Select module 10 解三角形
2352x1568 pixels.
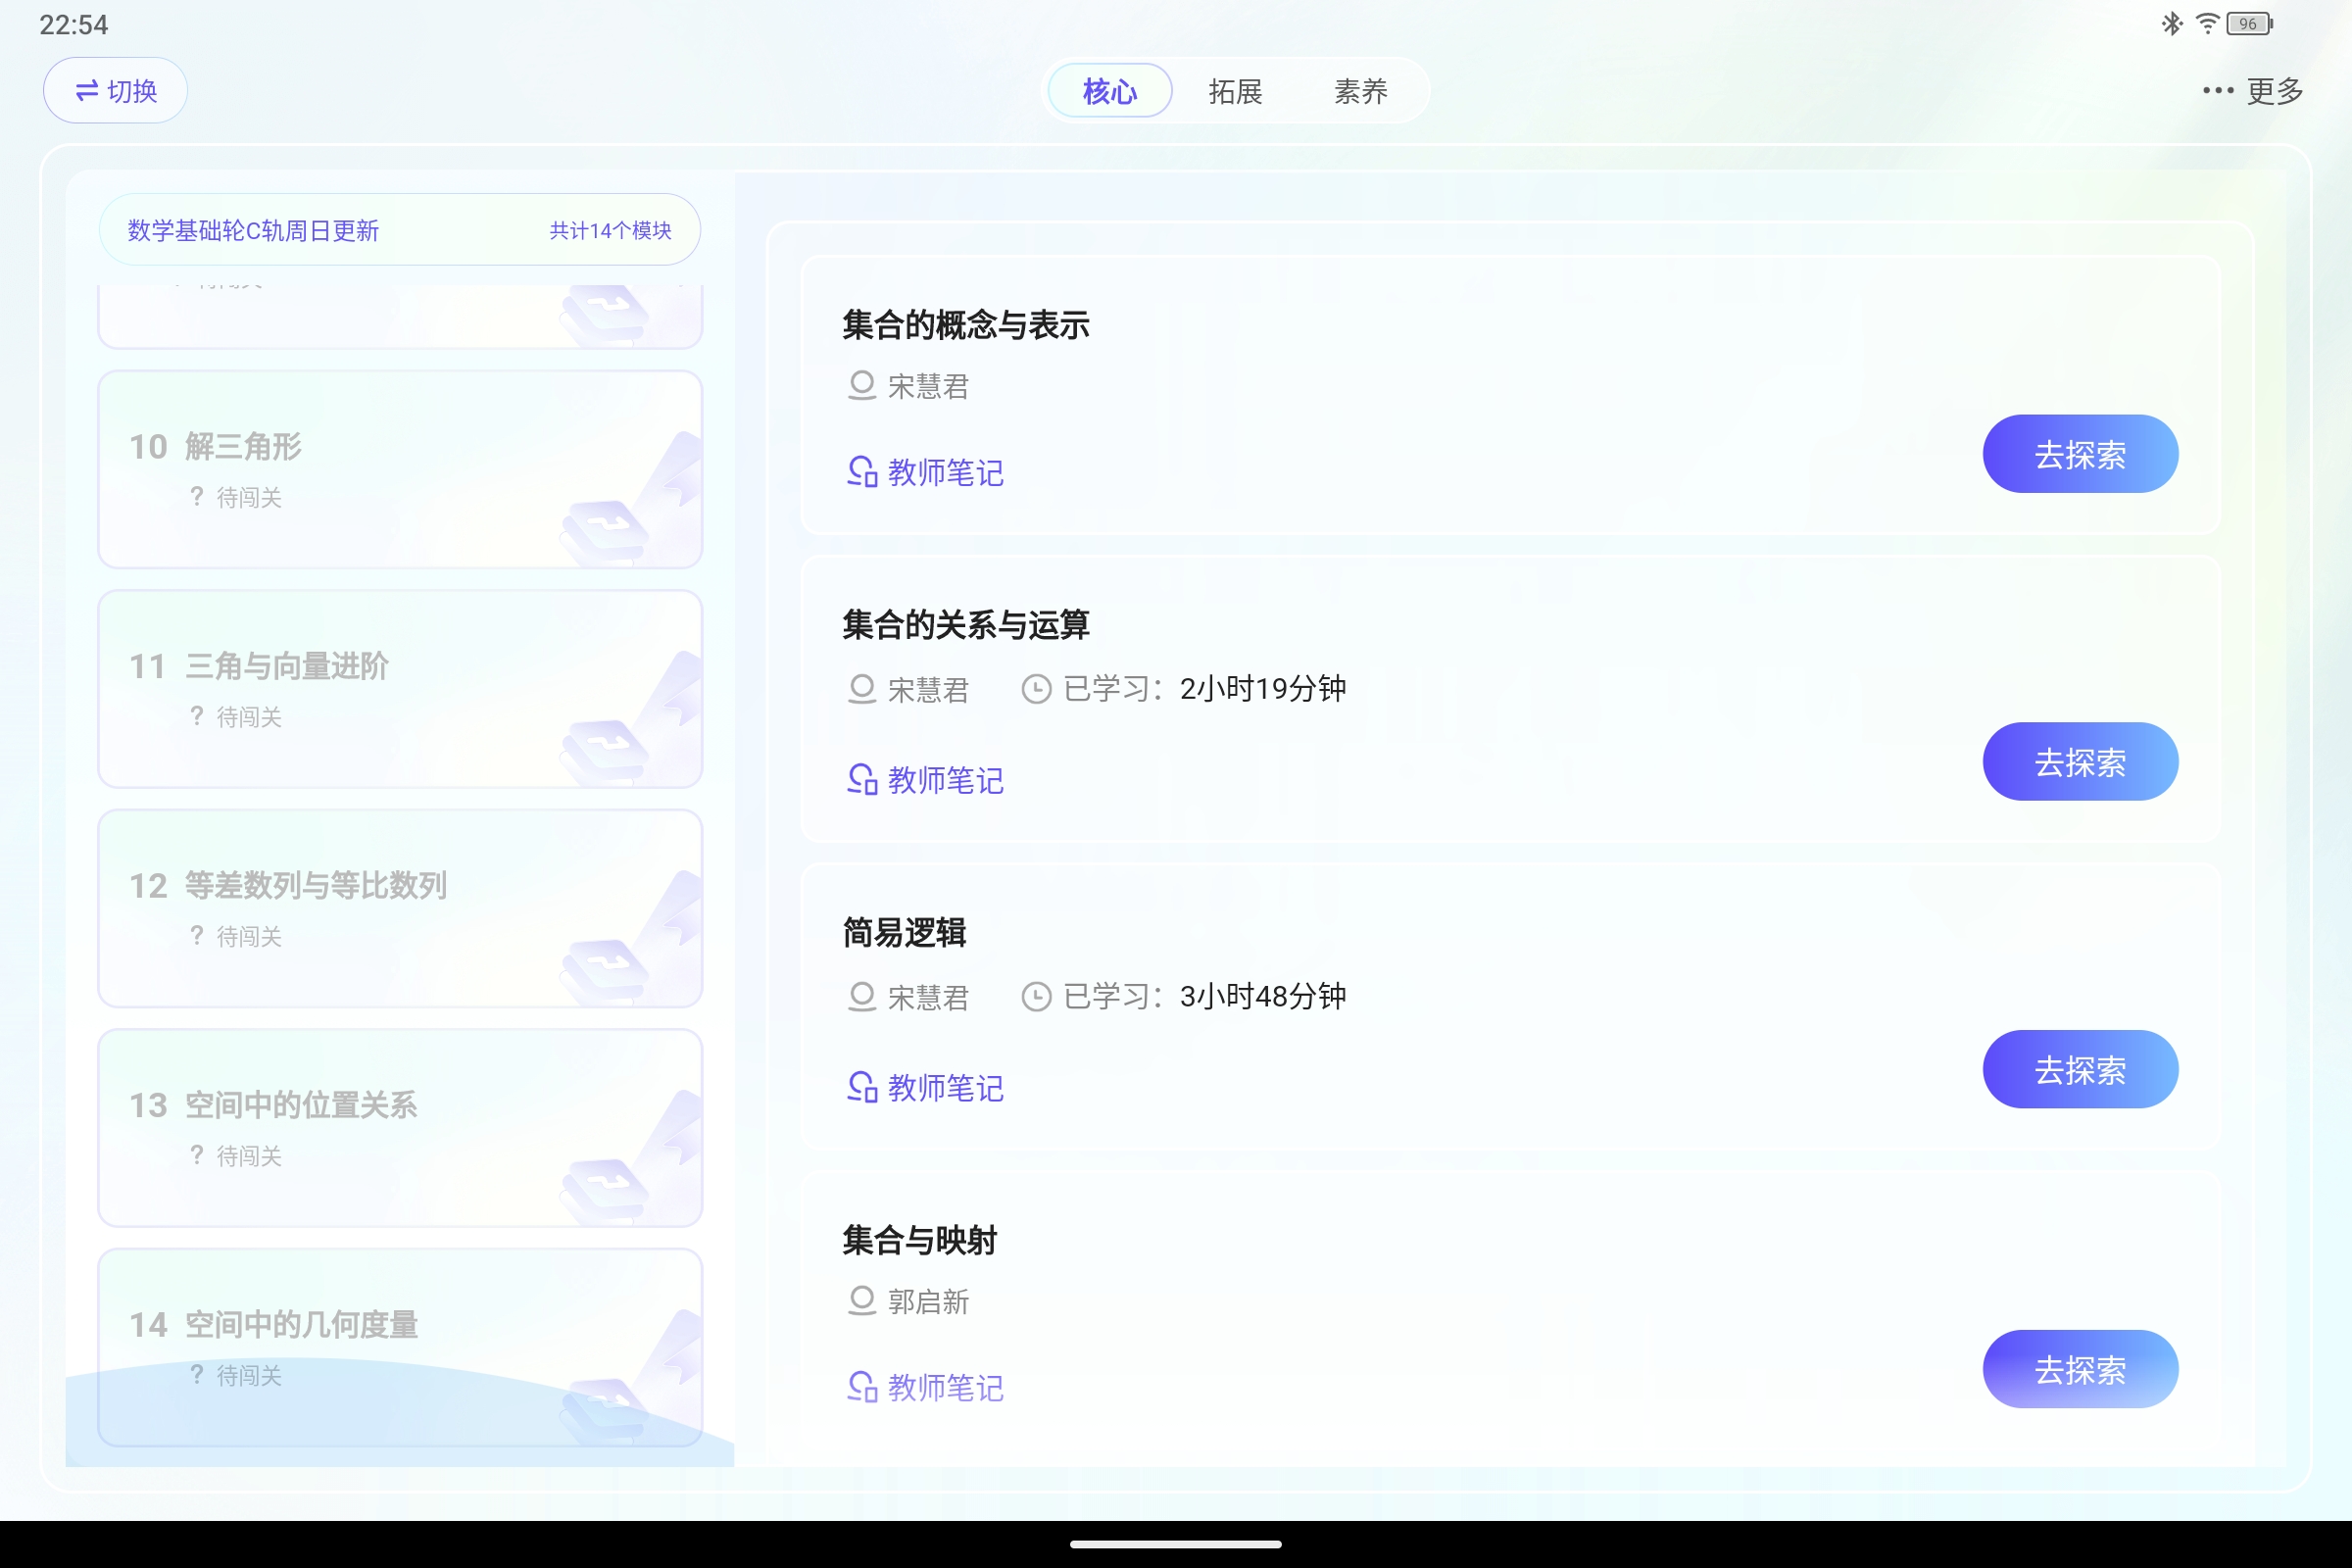400,469
